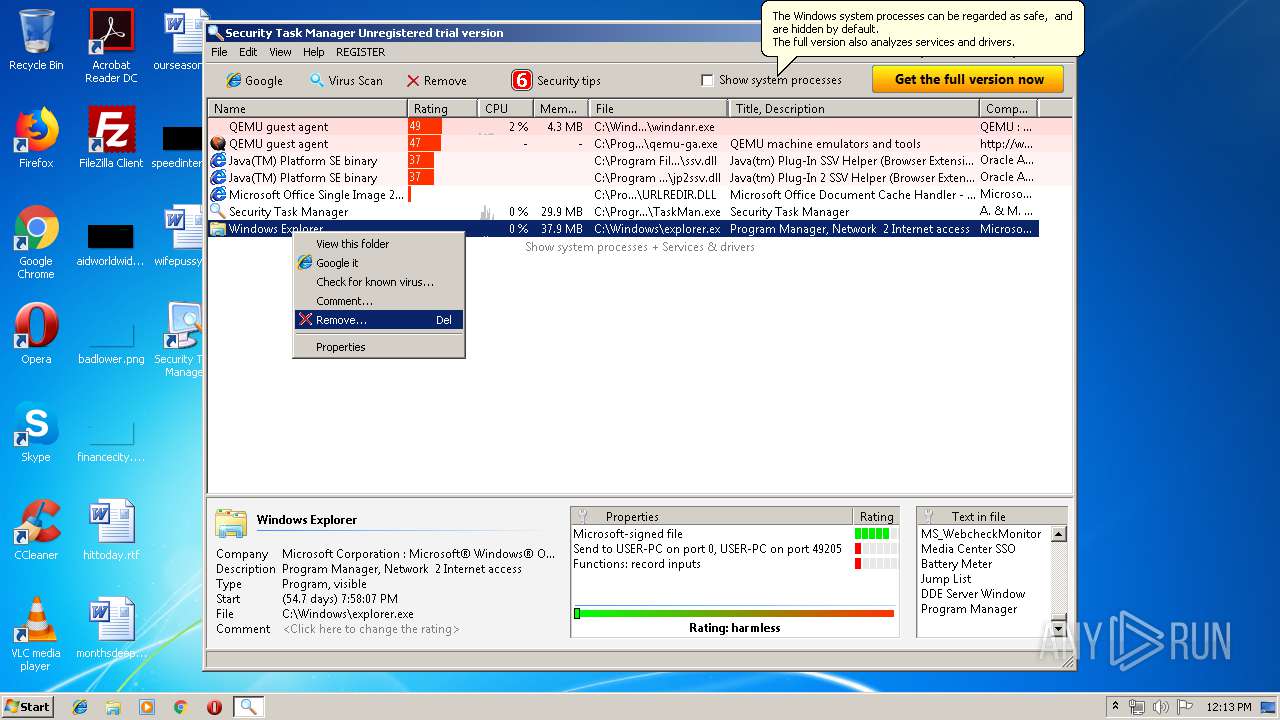
Task: Open hittoday.rtf document icon
Action: (x=111, y=530)
